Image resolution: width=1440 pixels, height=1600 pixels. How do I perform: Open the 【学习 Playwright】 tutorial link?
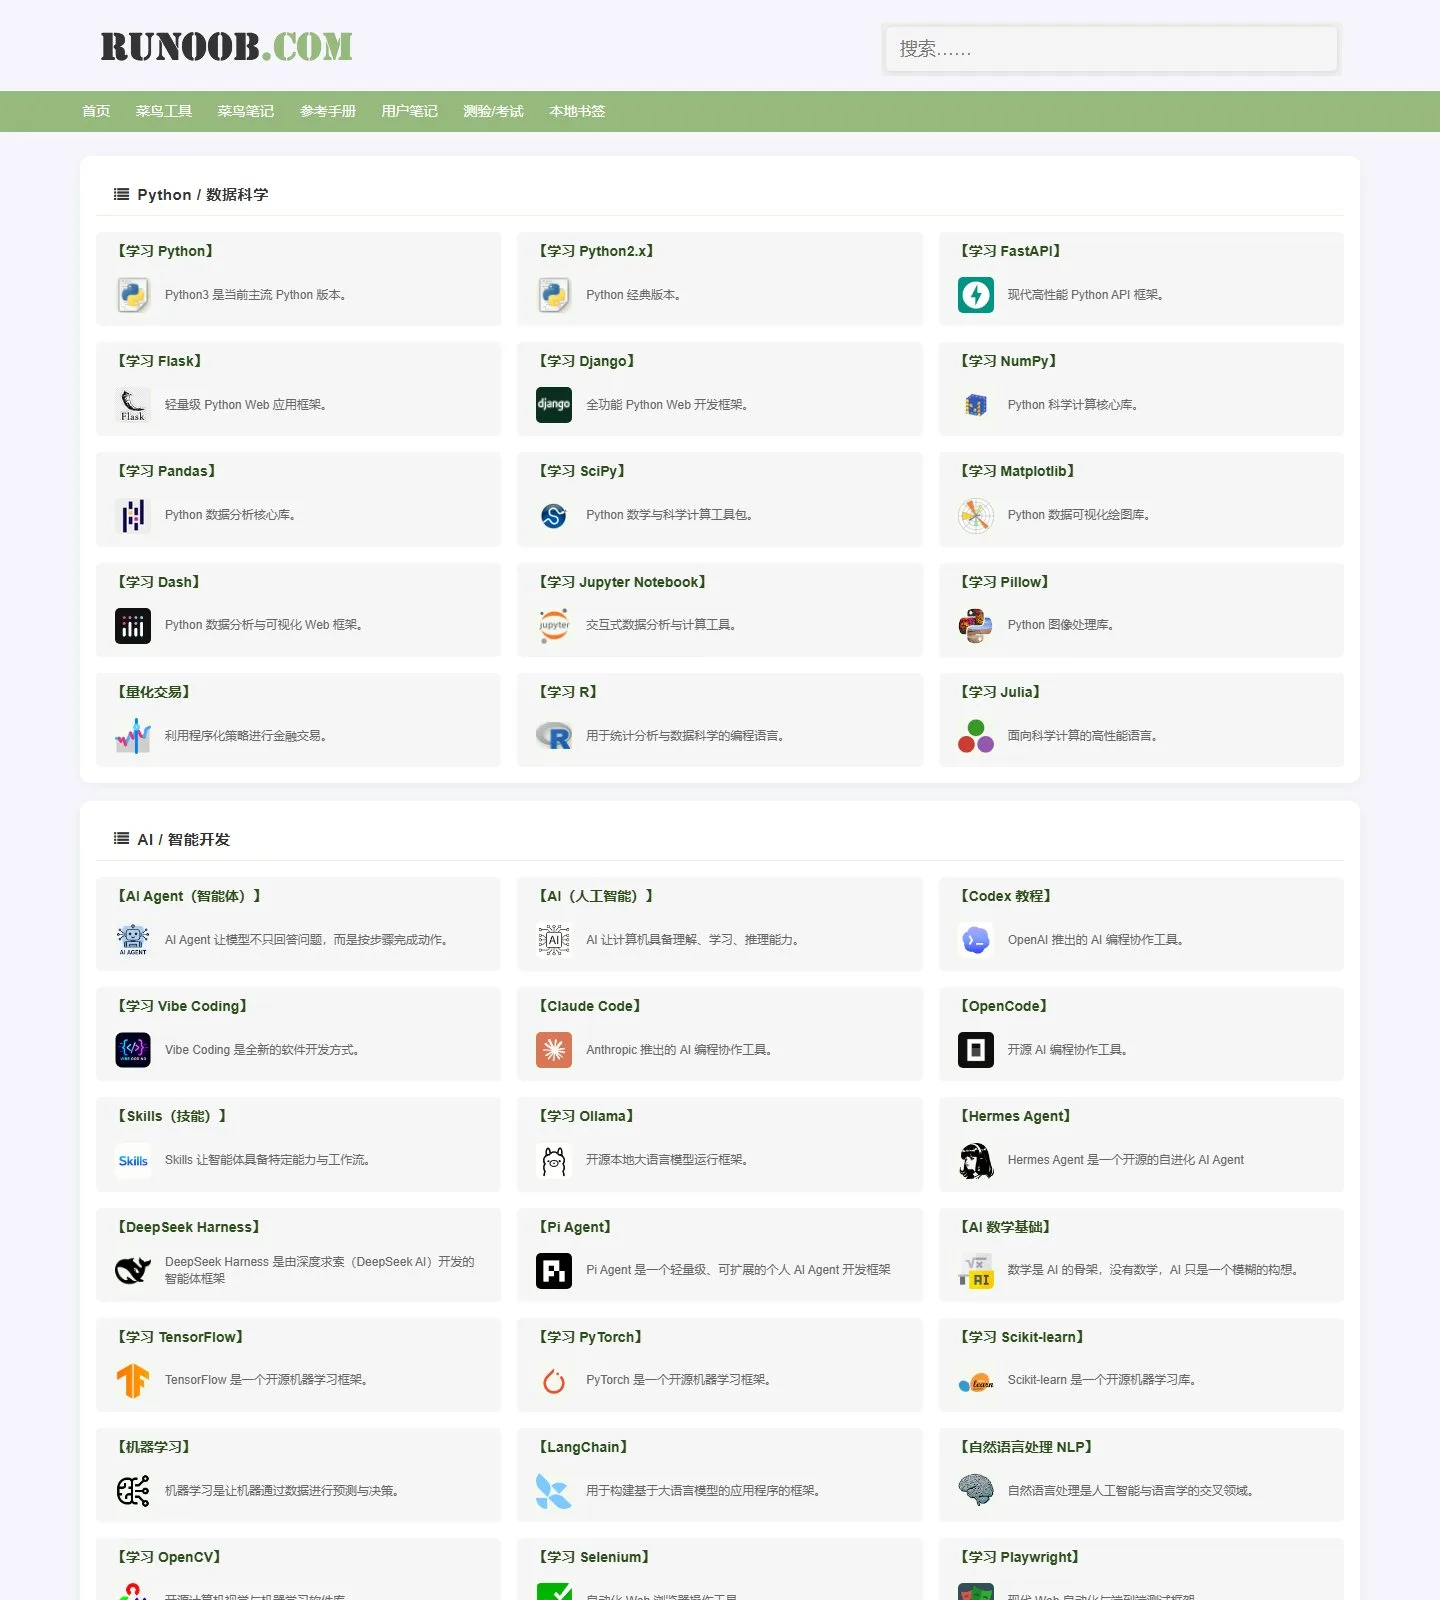click(1020, 1557)
